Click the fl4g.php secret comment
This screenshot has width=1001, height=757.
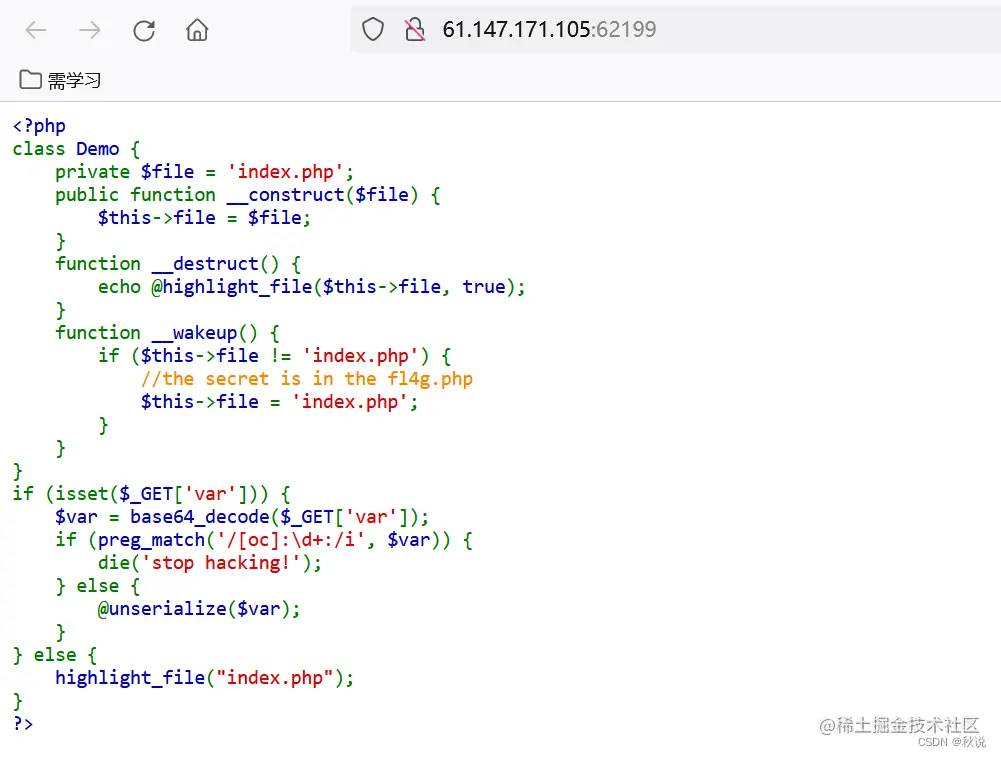[x=307, y=378]
